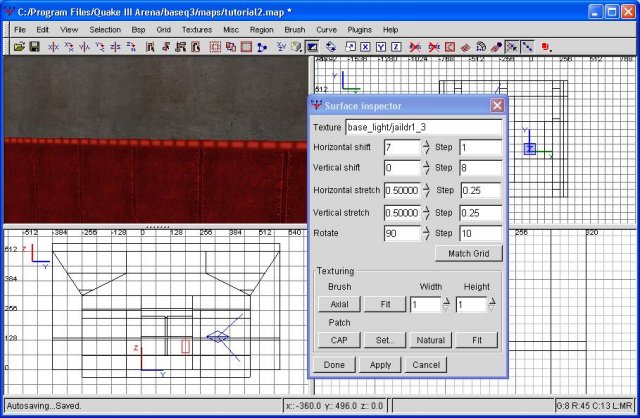Click Done in Surface Inspector
Viewport: 640px width, 418px height.
point(334,365)
